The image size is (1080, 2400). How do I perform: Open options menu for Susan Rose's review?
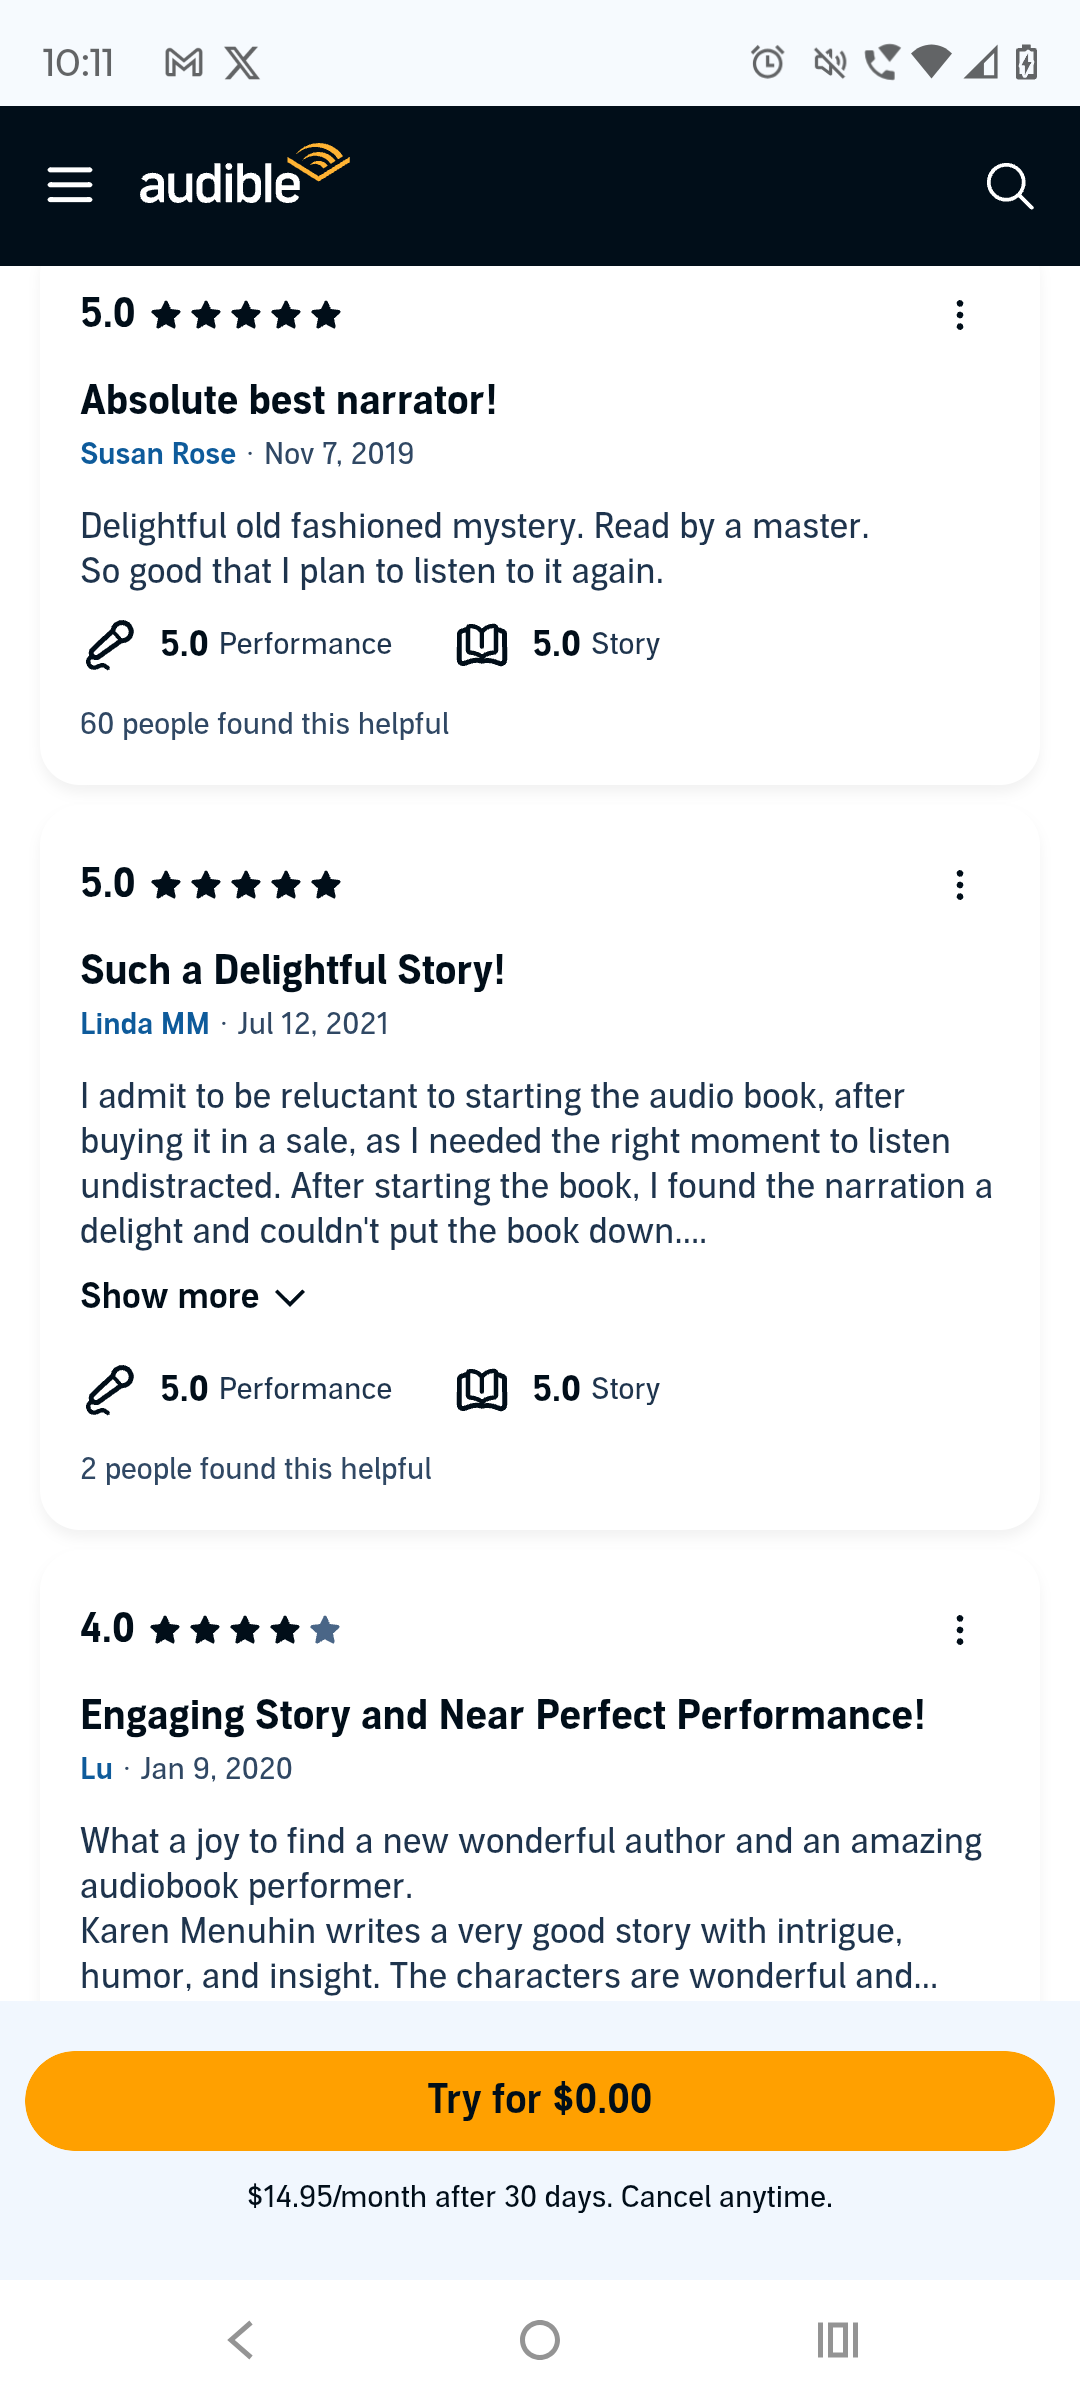coord(959,316)
